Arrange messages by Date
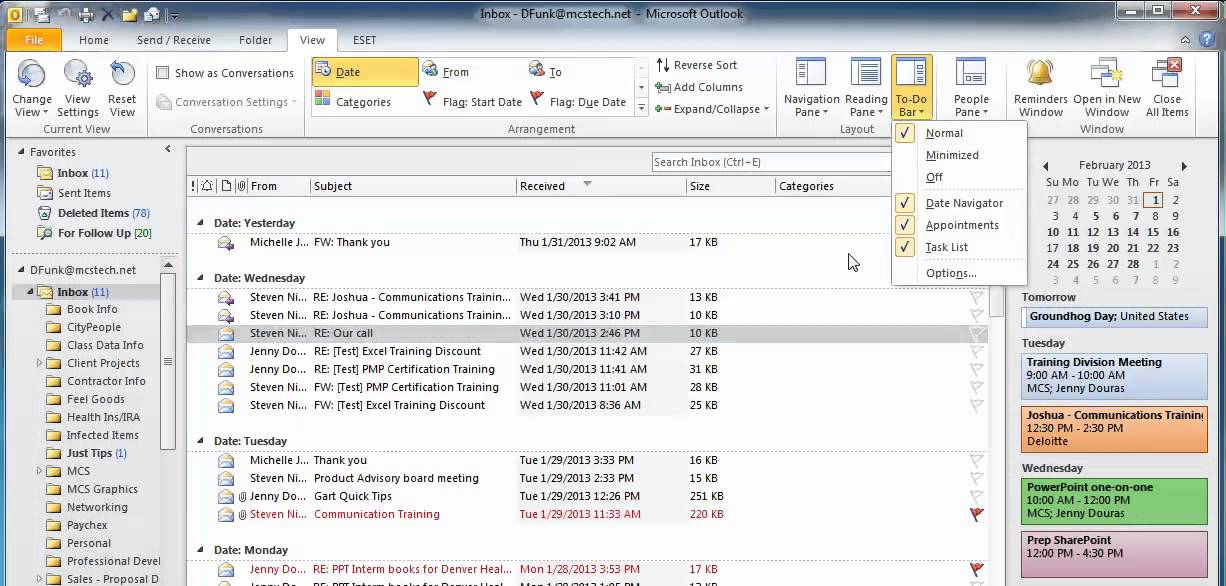Viewport: 1226px width, 586px height. coord(365,72)
